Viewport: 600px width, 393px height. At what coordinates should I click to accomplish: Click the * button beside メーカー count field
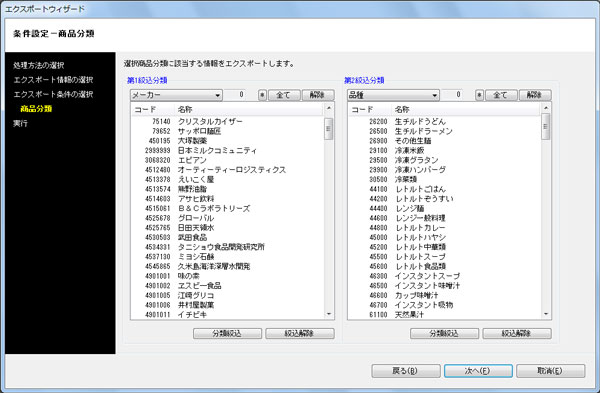pos(262,95)
